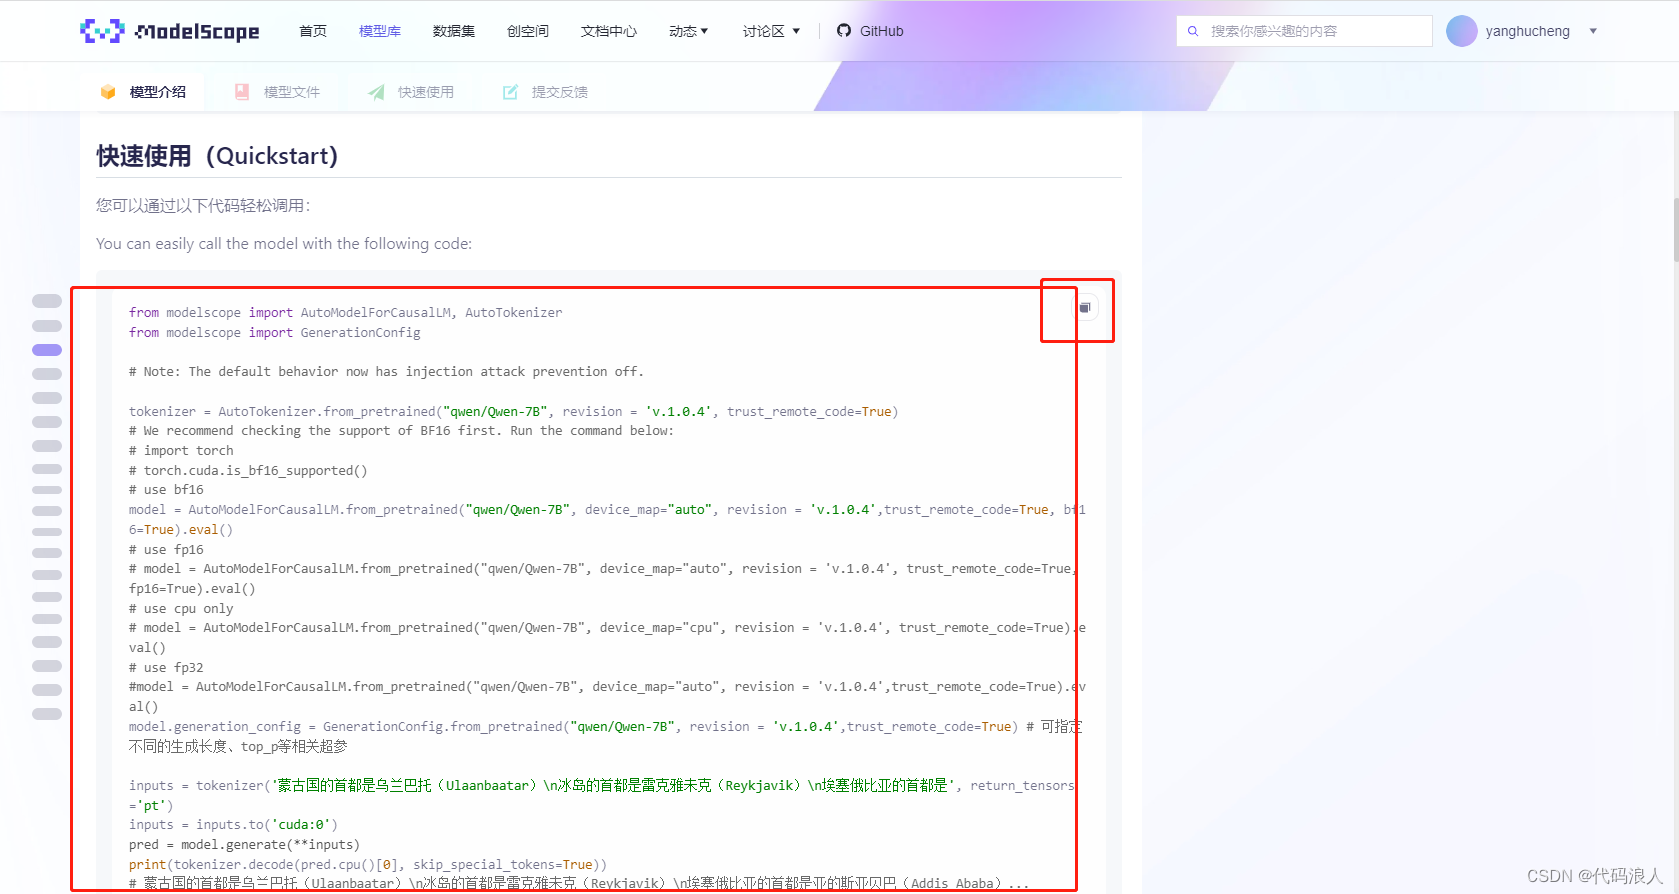Select text 'You can easily call the model'
1679x894 pixels.
pos(197,244)
